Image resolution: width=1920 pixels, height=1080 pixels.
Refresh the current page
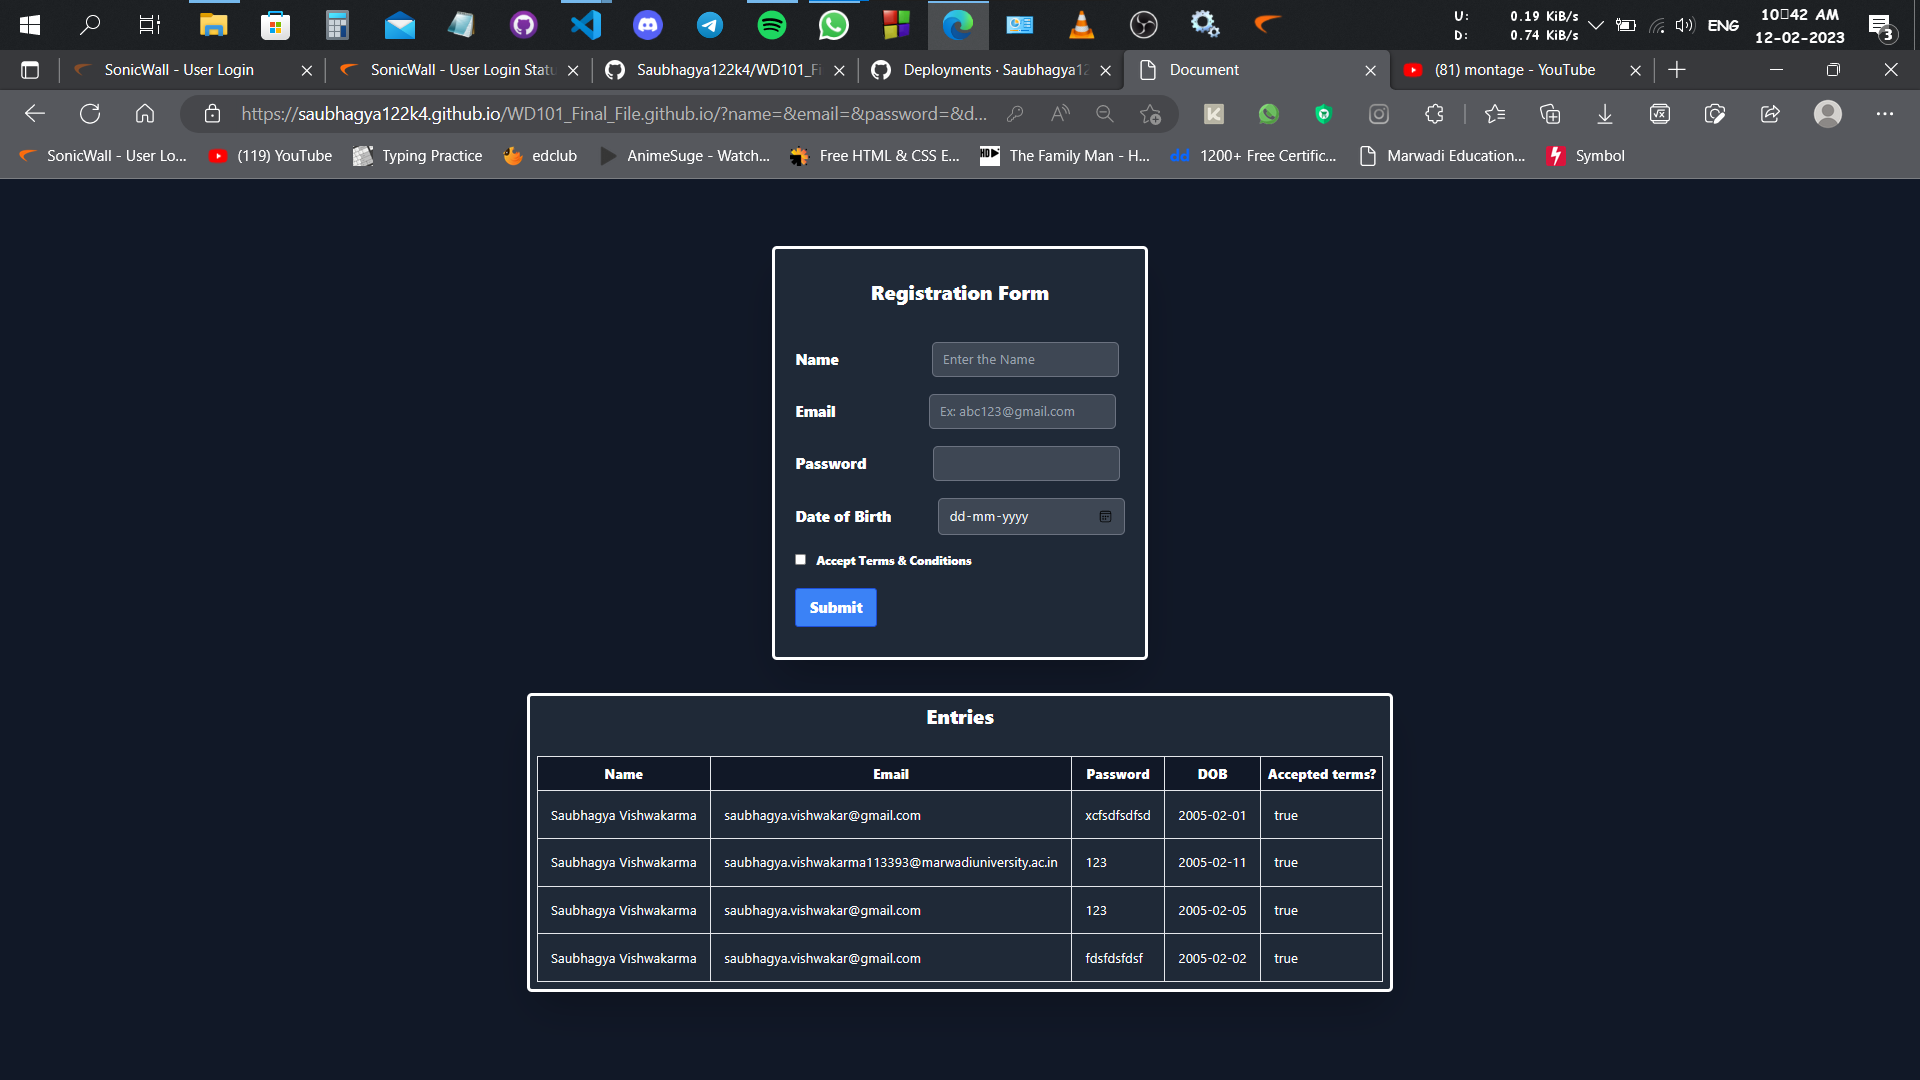click(90, 113)
